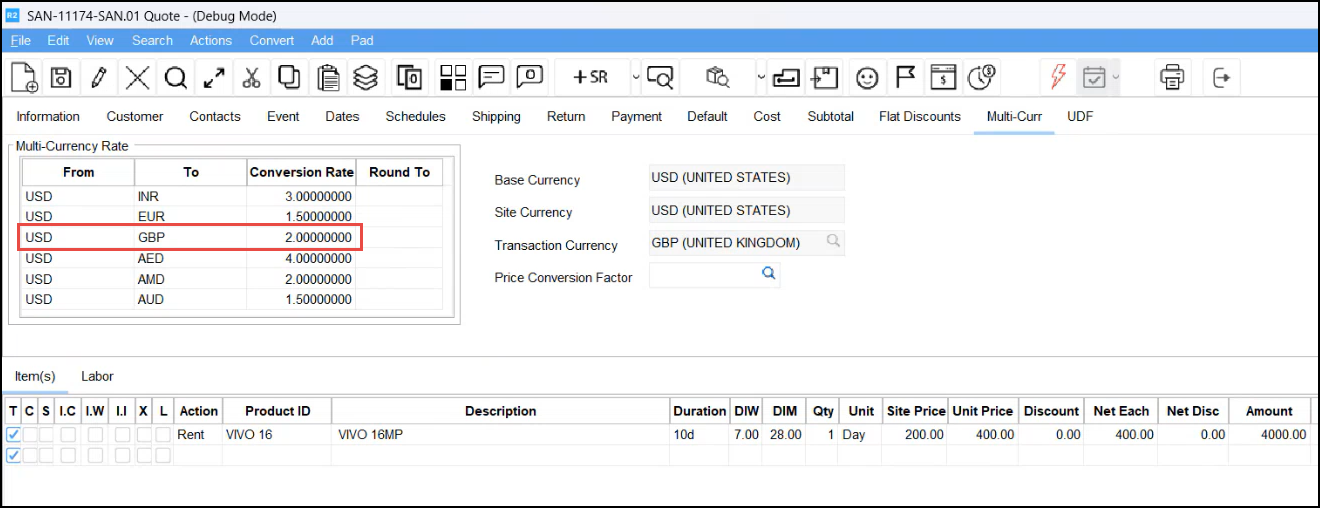
Task: Click the scissors cut icon
Action: (251, 77)
